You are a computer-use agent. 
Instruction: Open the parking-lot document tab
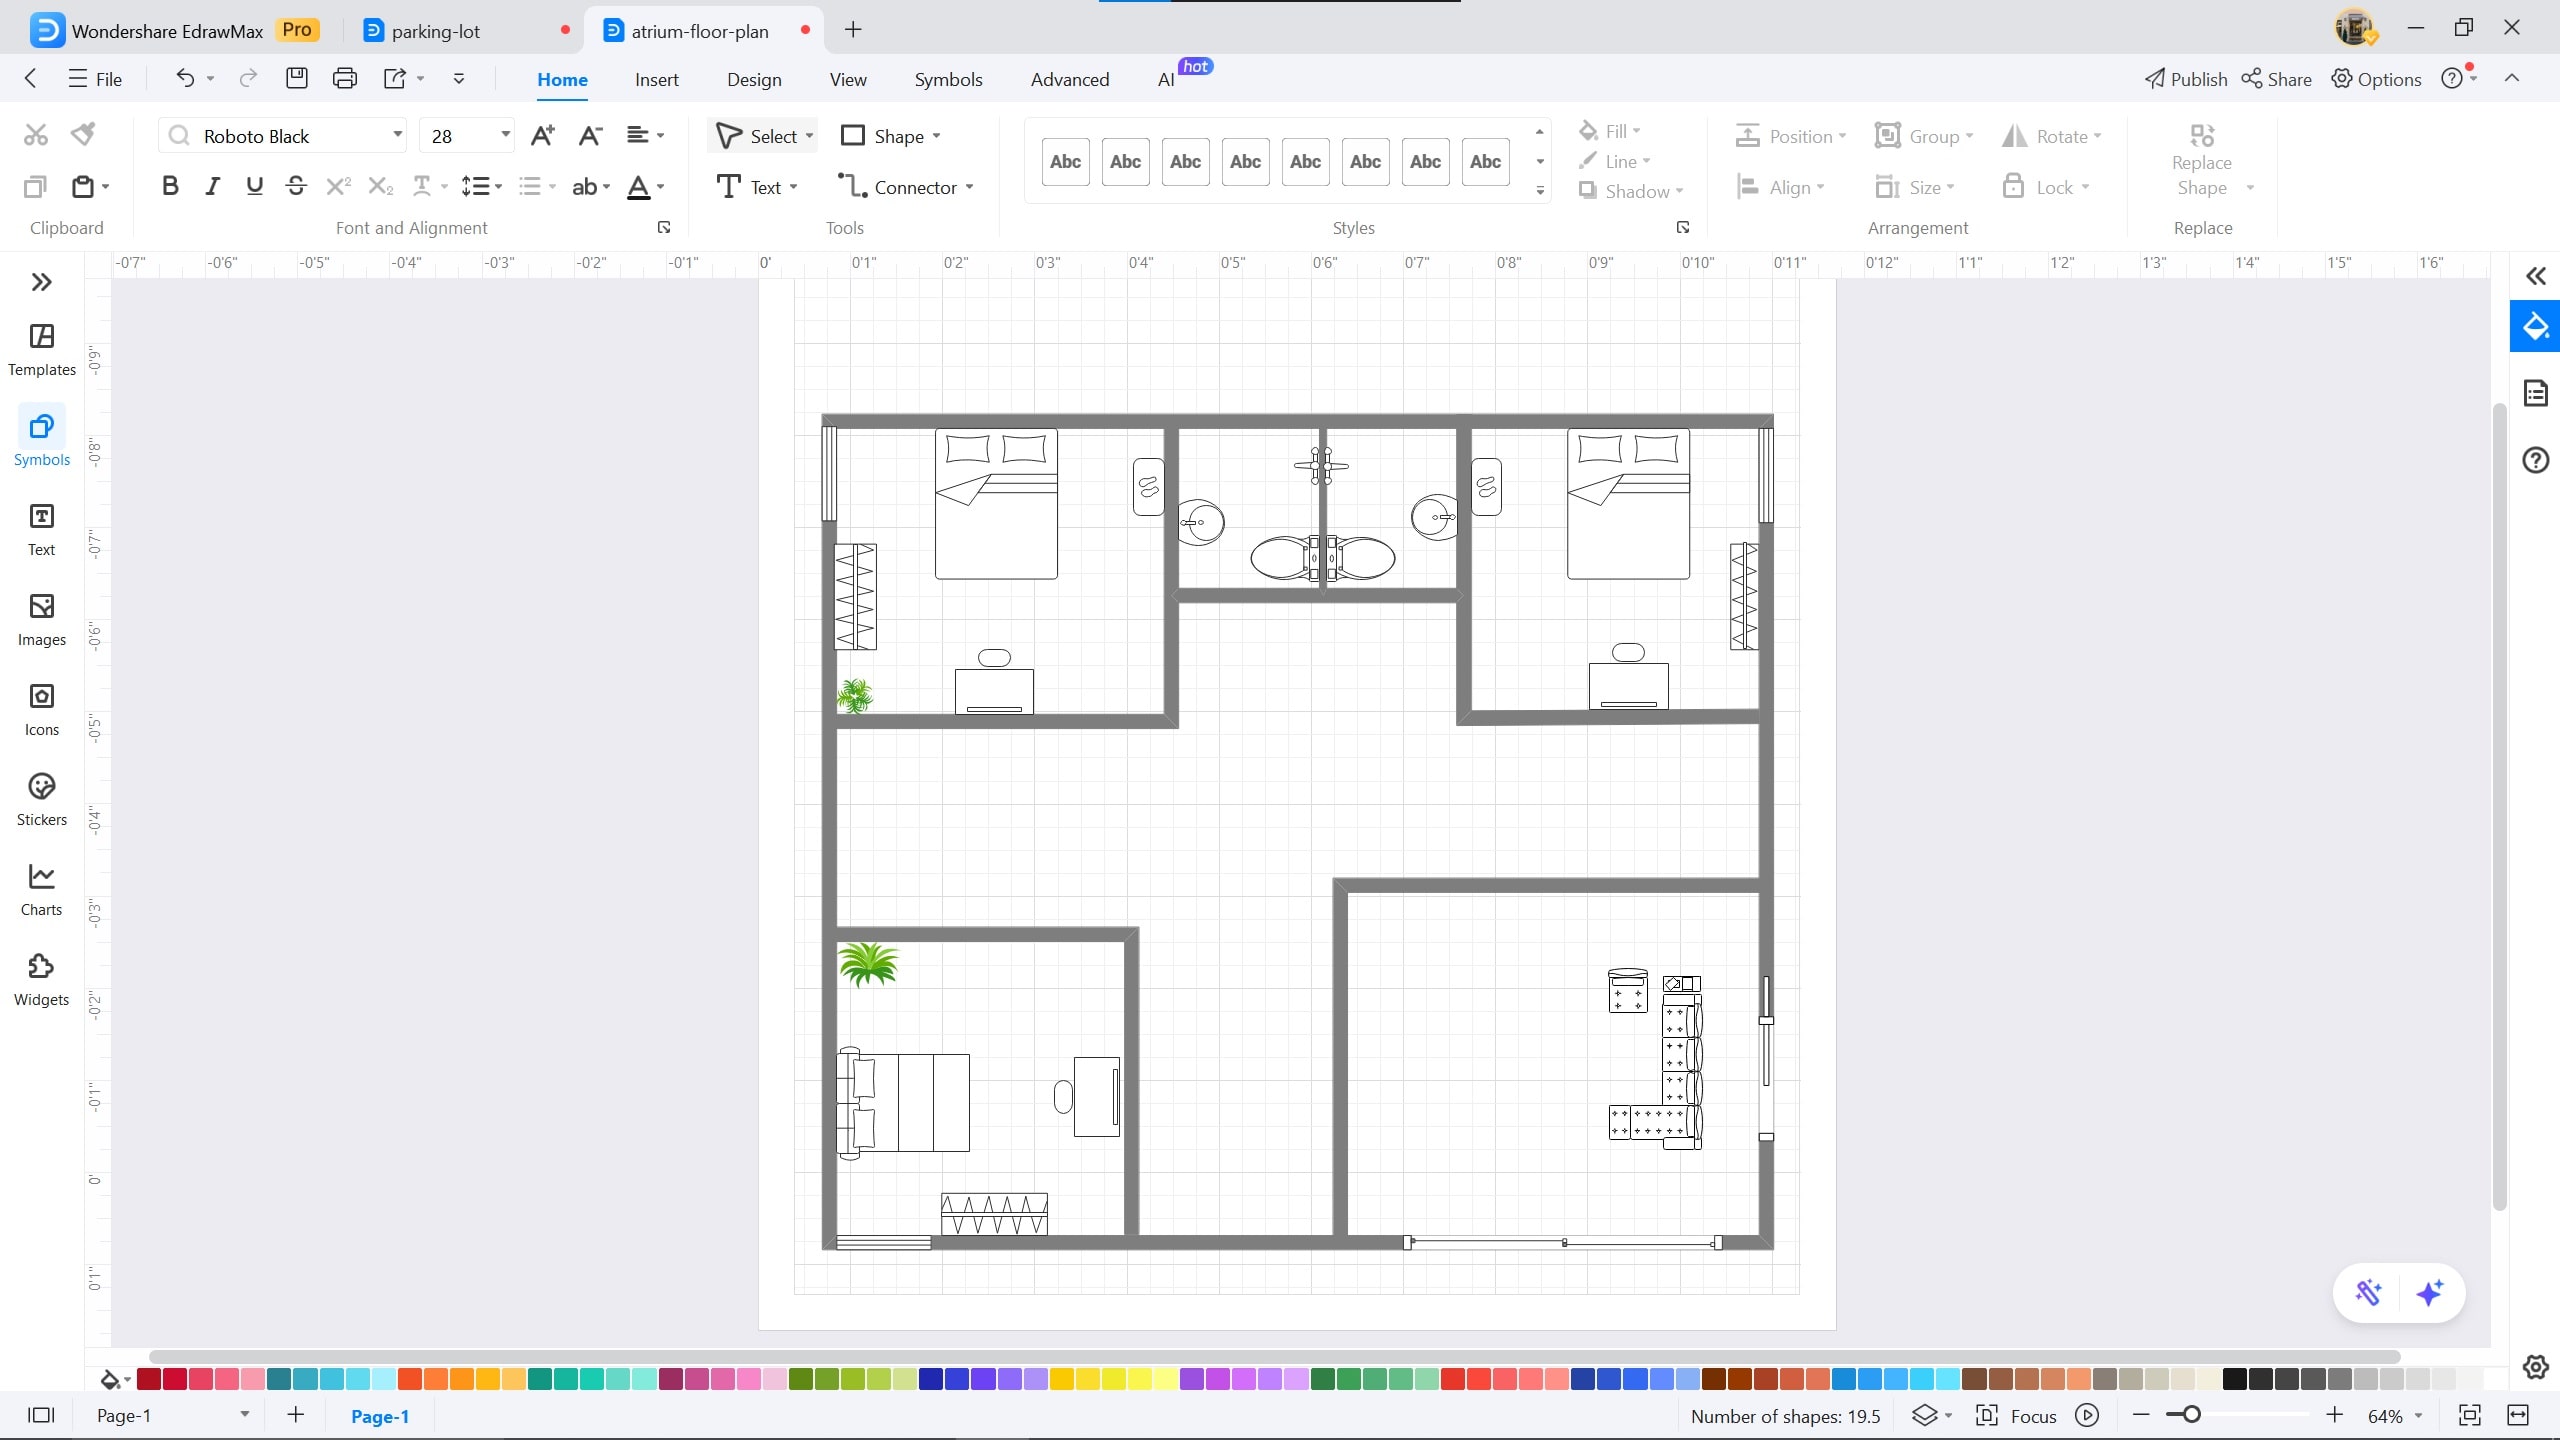(435, 30)
